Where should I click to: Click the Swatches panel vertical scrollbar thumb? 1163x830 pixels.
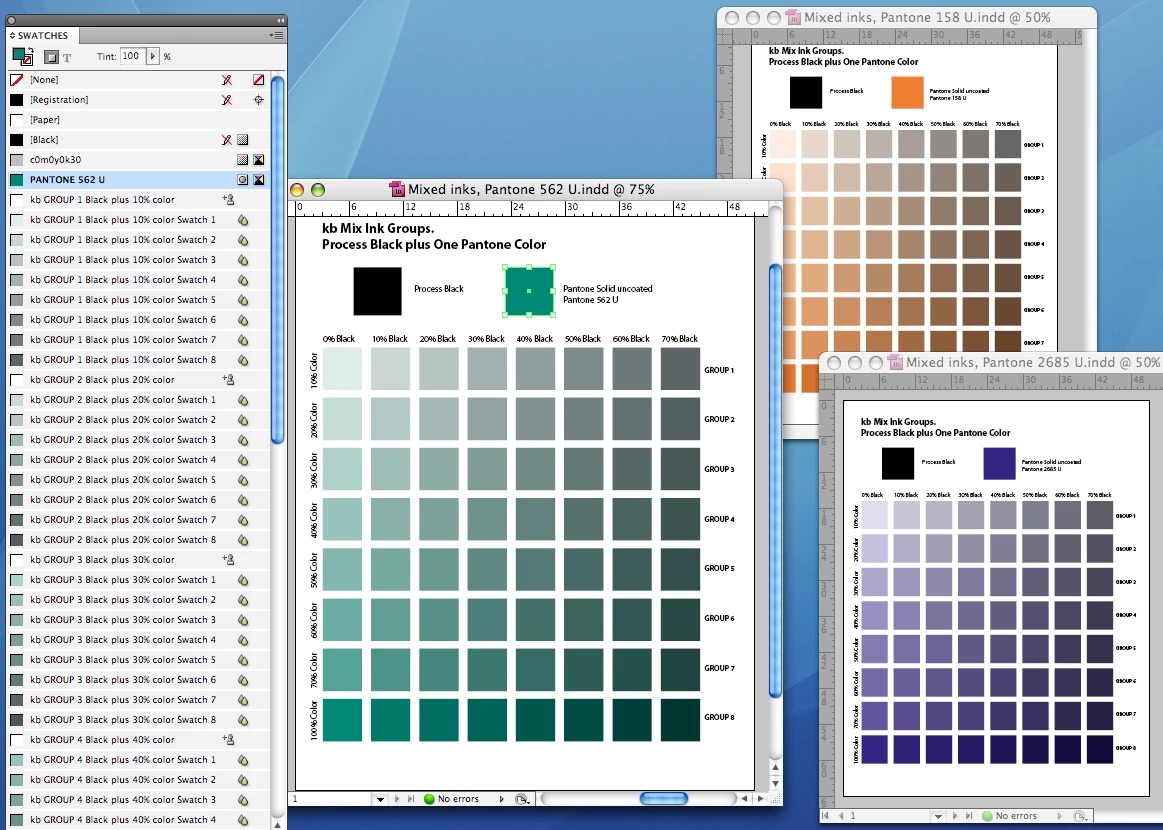[278, 259]
